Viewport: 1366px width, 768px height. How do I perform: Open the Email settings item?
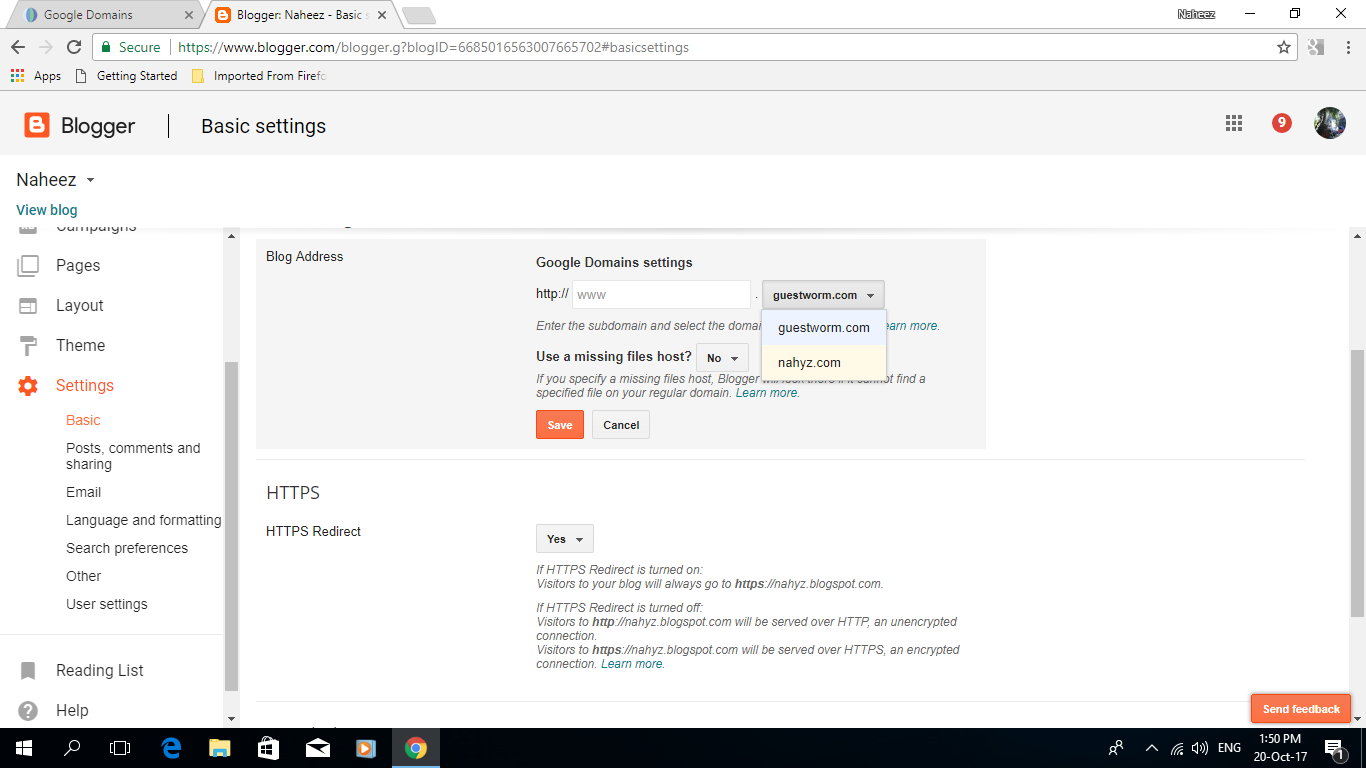[84, 492]
